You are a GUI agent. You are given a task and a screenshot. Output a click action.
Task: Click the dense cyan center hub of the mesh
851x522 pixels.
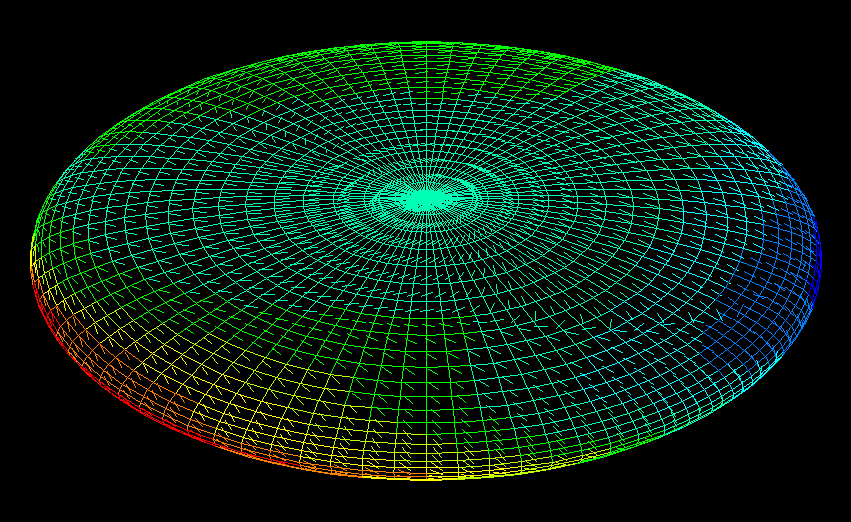pos(425,199)
